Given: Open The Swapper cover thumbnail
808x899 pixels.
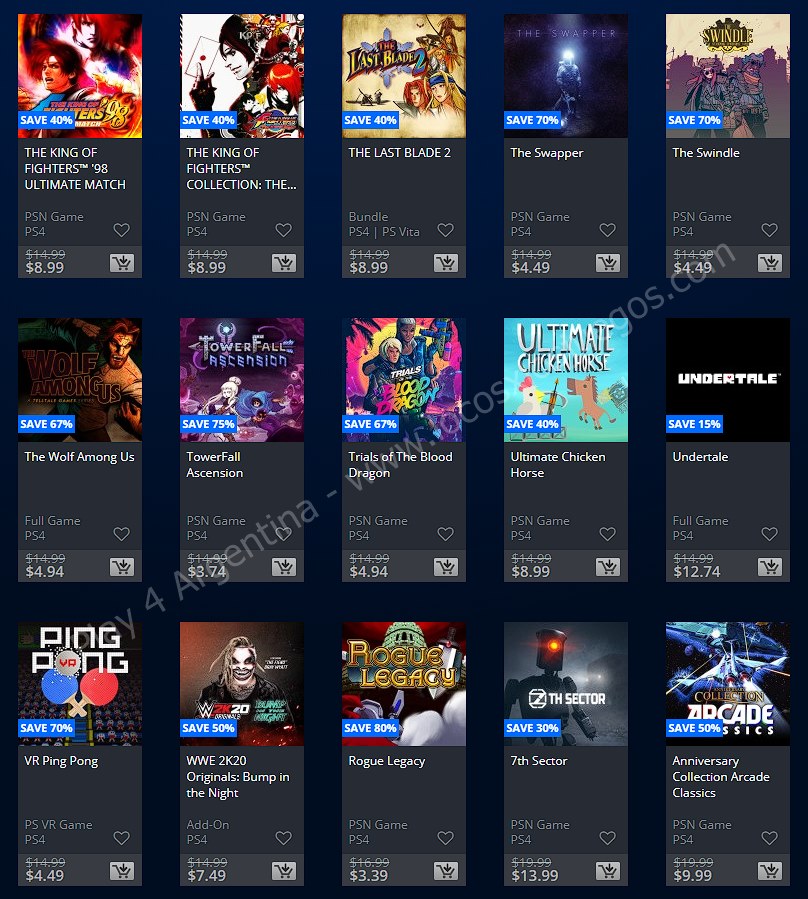Looking at the screenshot, I should [566, 76].
